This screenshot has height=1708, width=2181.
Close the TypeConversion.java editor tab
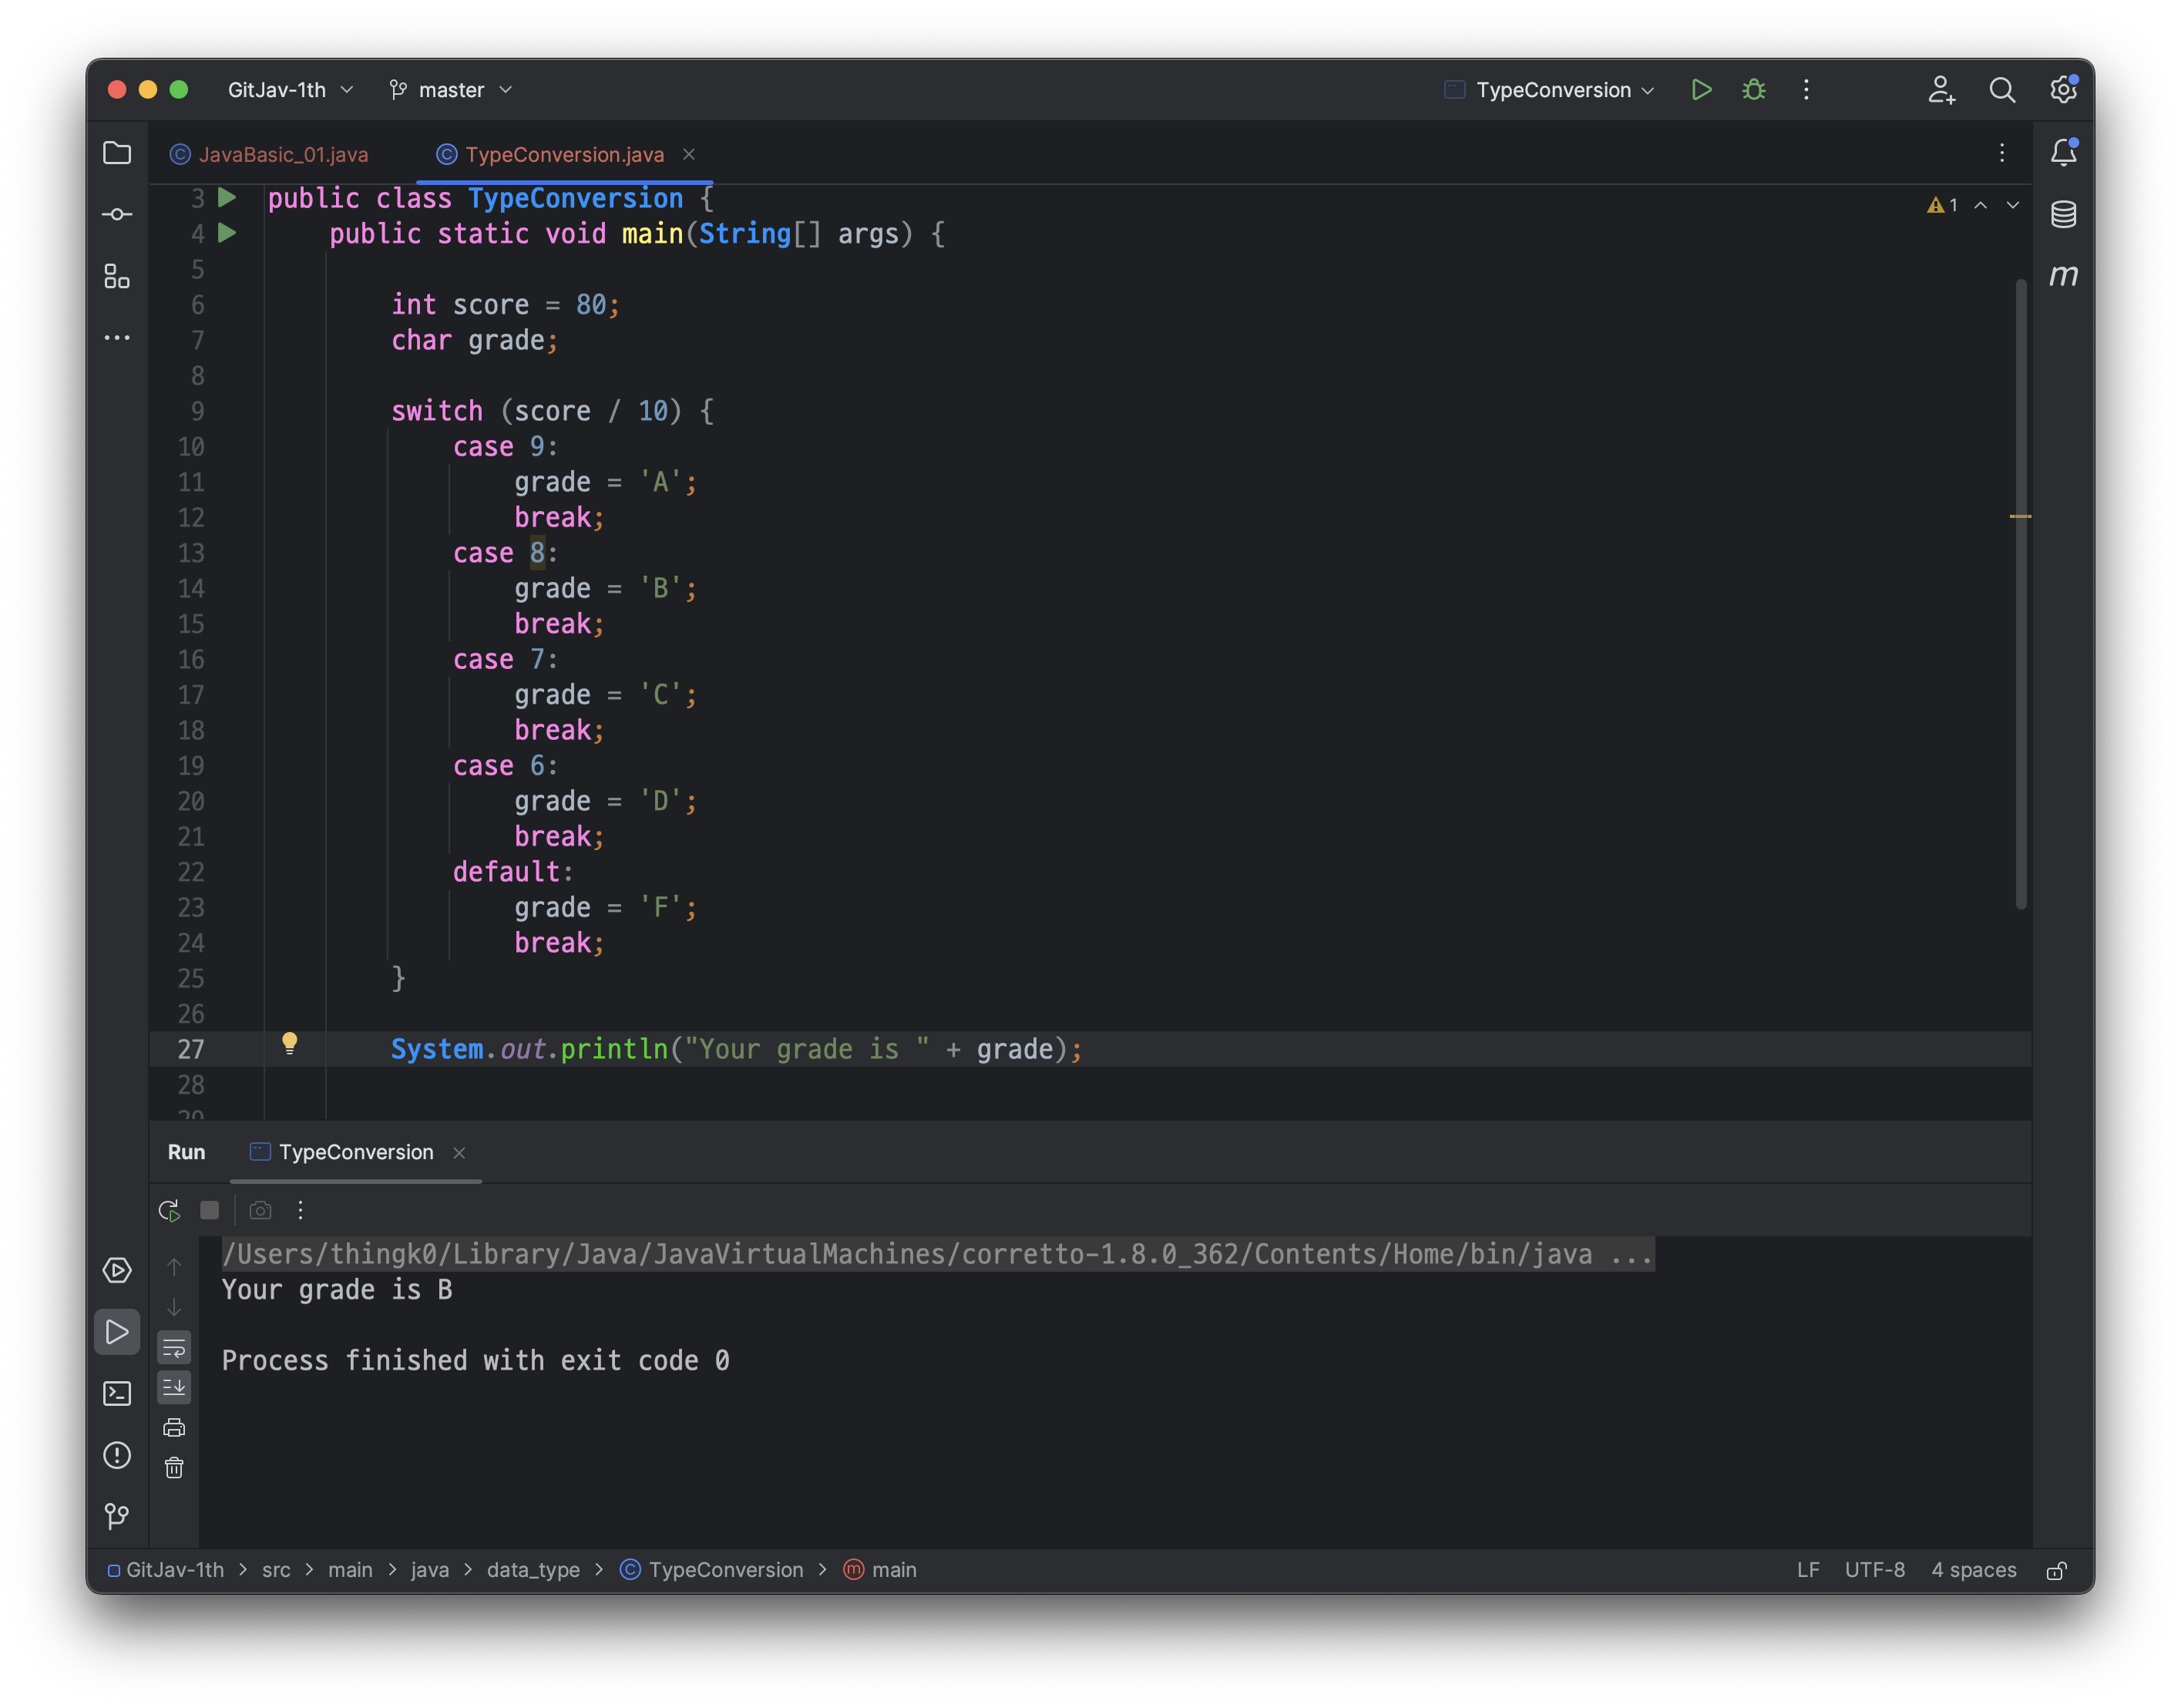[x=689, y=154]
